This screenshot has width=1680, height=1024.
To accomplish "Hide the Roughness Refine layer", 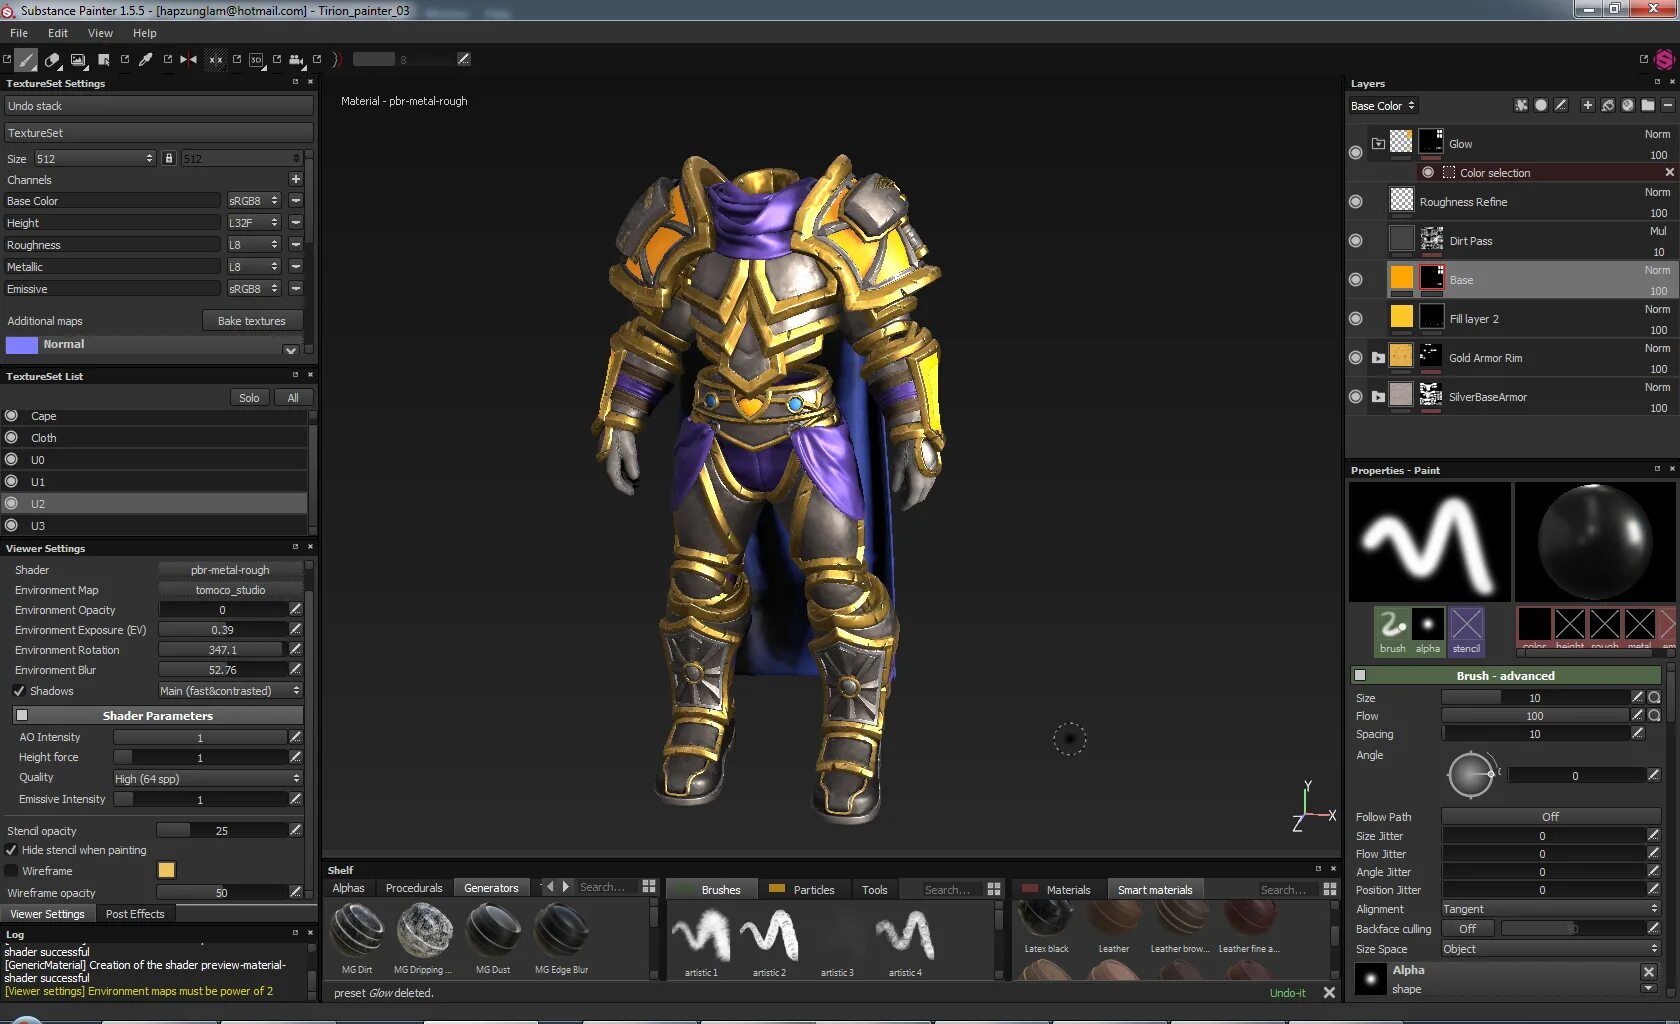I will (x=1355, y=201).
